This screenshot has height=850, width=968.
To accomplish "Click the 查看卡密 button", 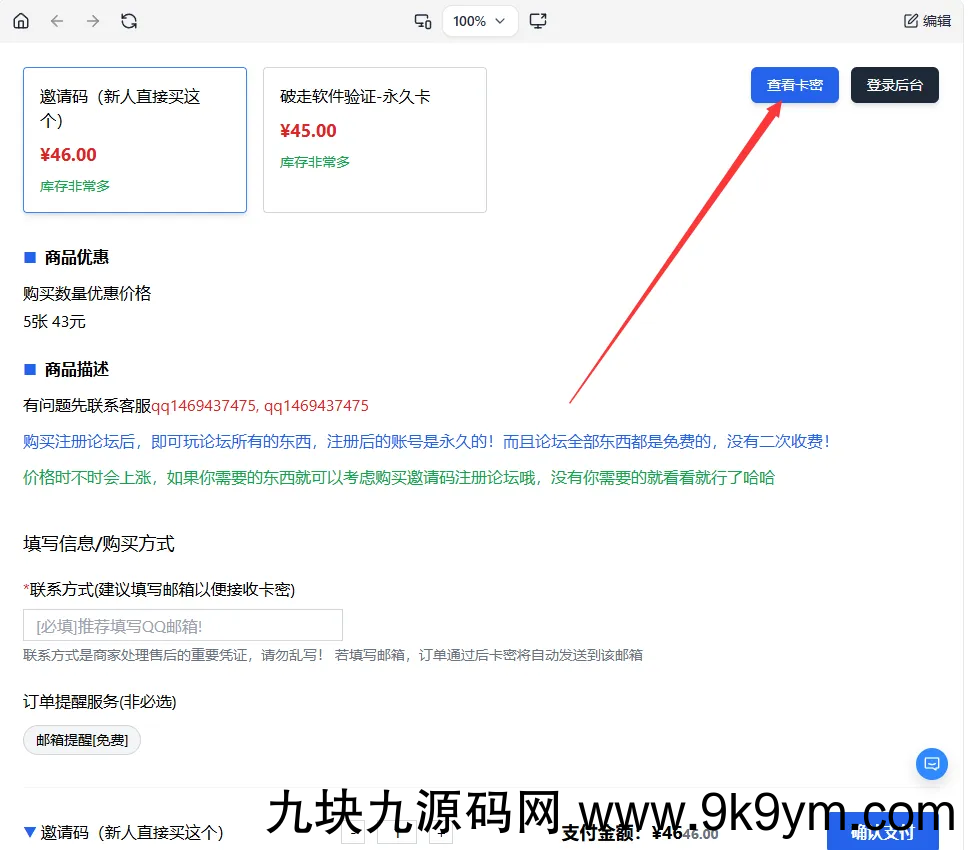I will click(x=795, y=85).
